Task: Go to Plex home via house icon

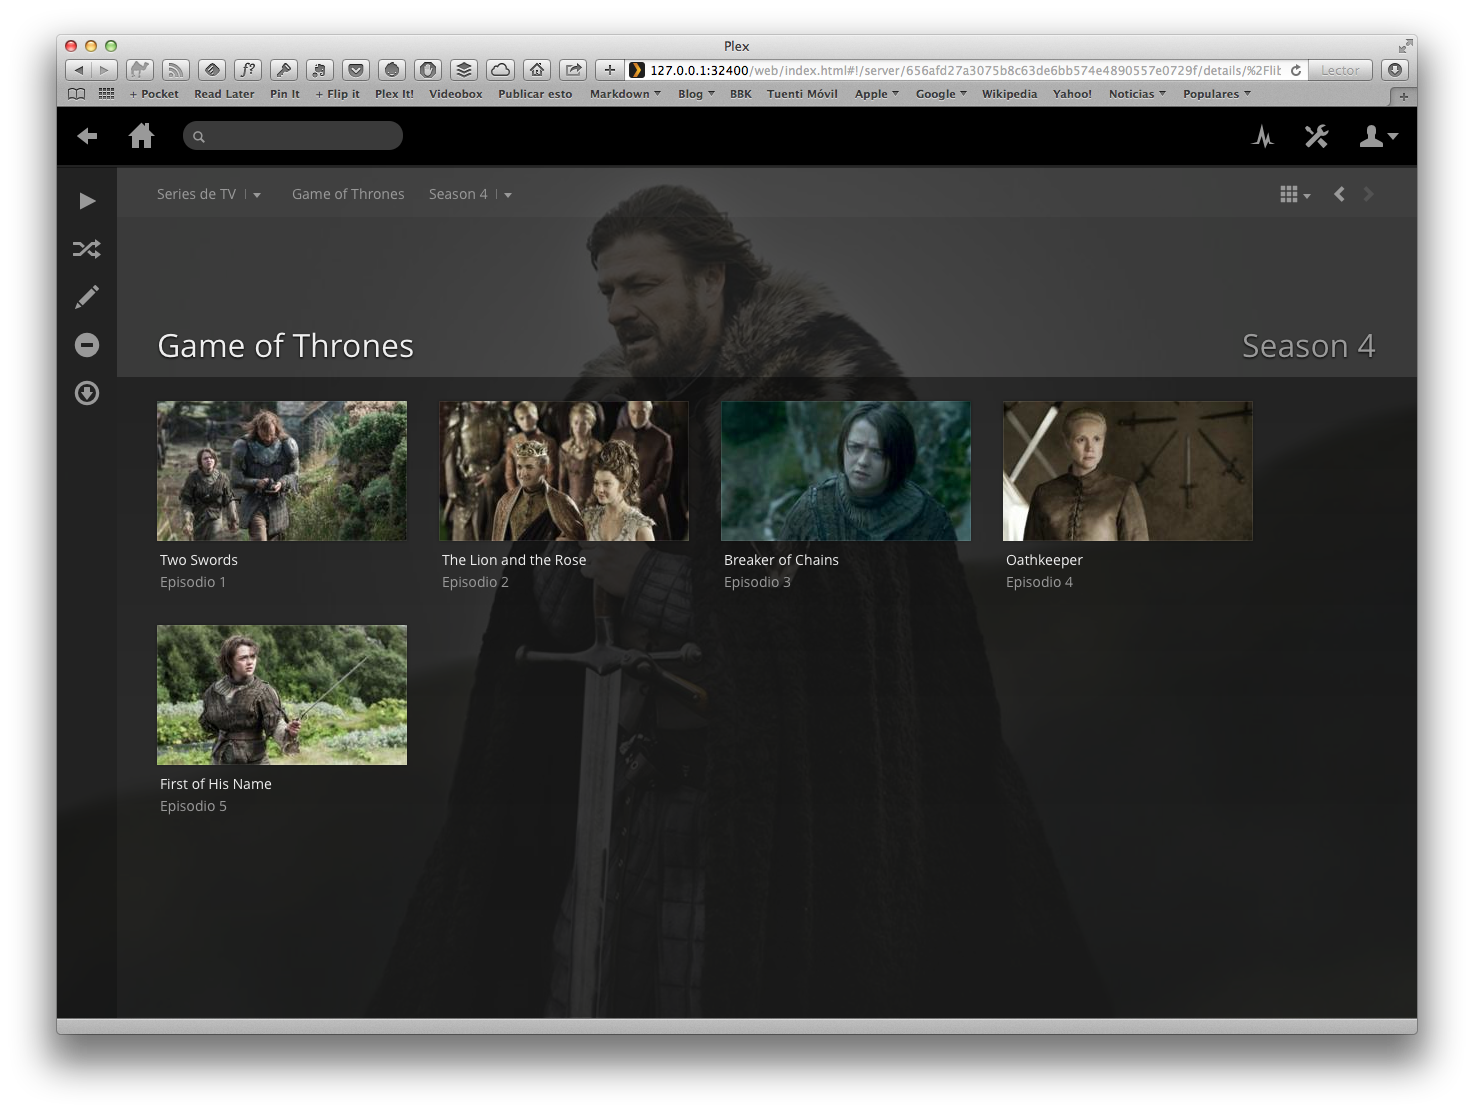Action: point(142,136)
